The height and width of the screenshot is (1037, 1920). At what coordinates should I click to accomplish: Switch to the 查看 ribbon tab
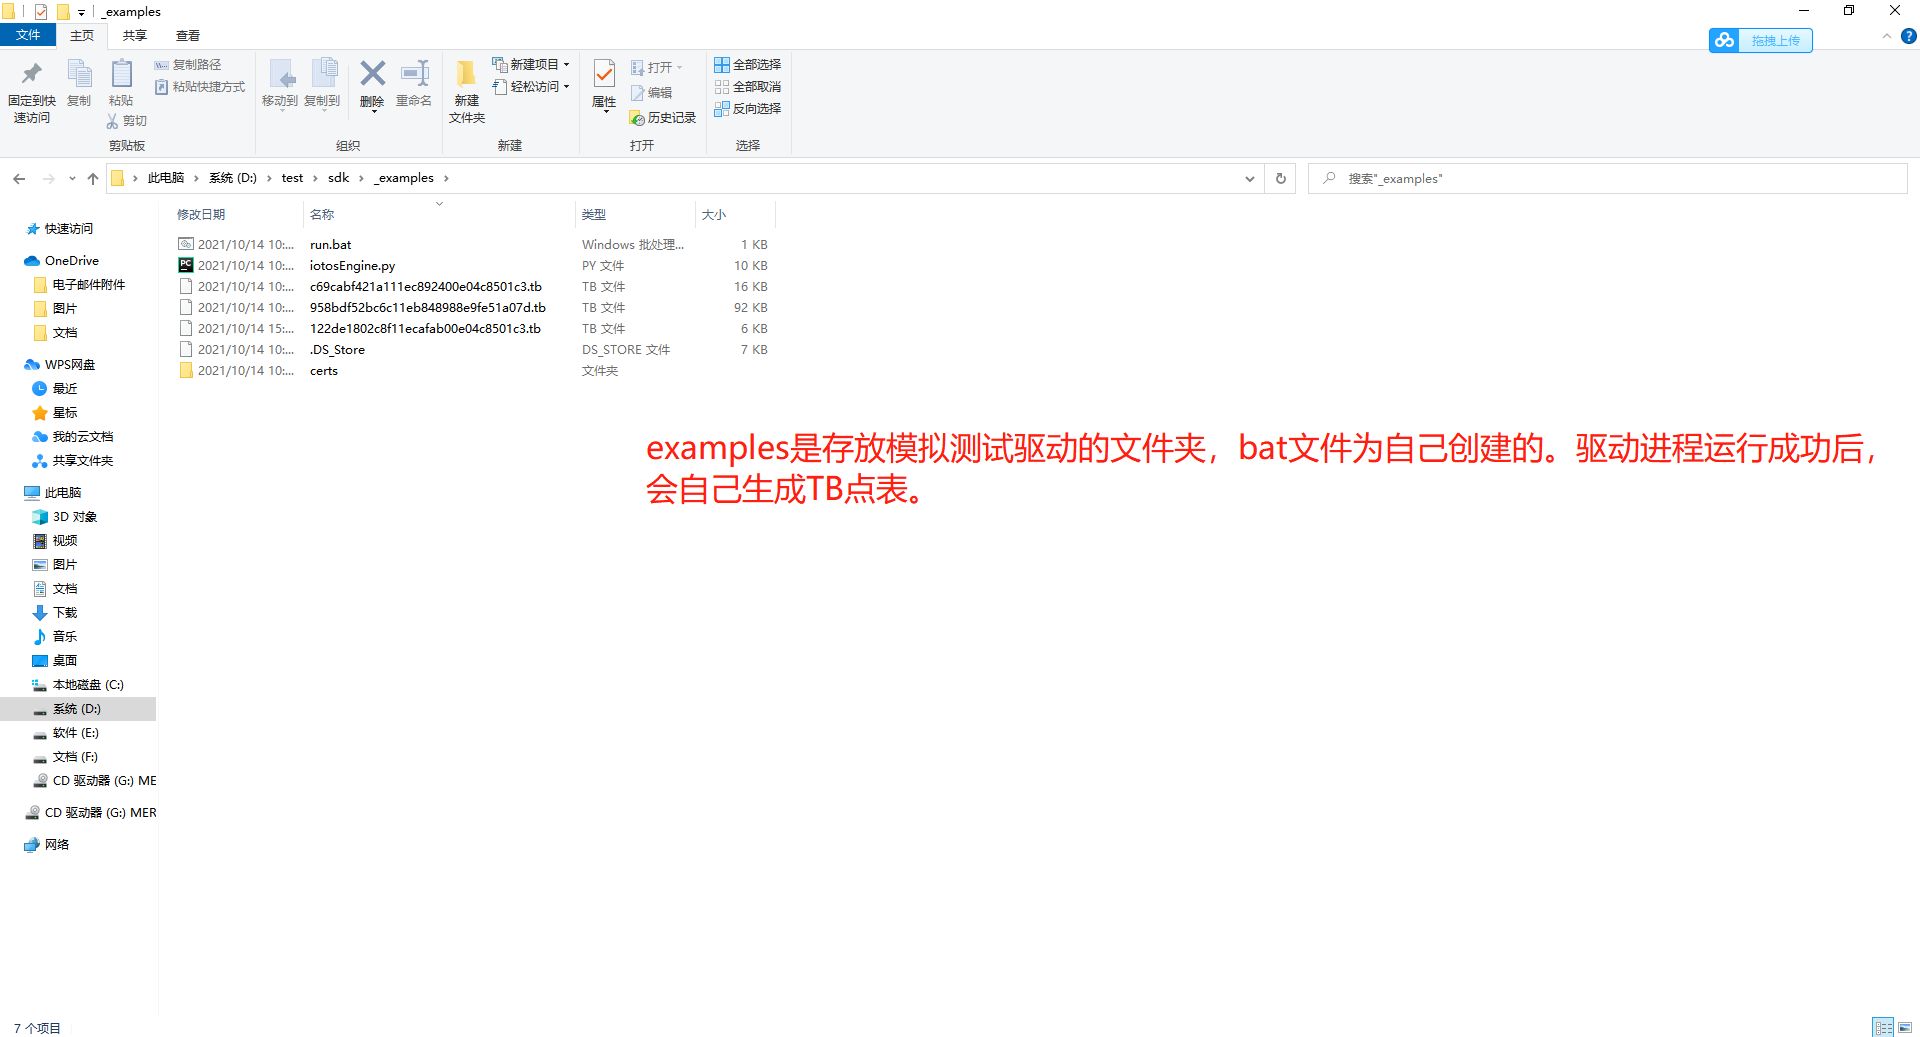[187, 35]
